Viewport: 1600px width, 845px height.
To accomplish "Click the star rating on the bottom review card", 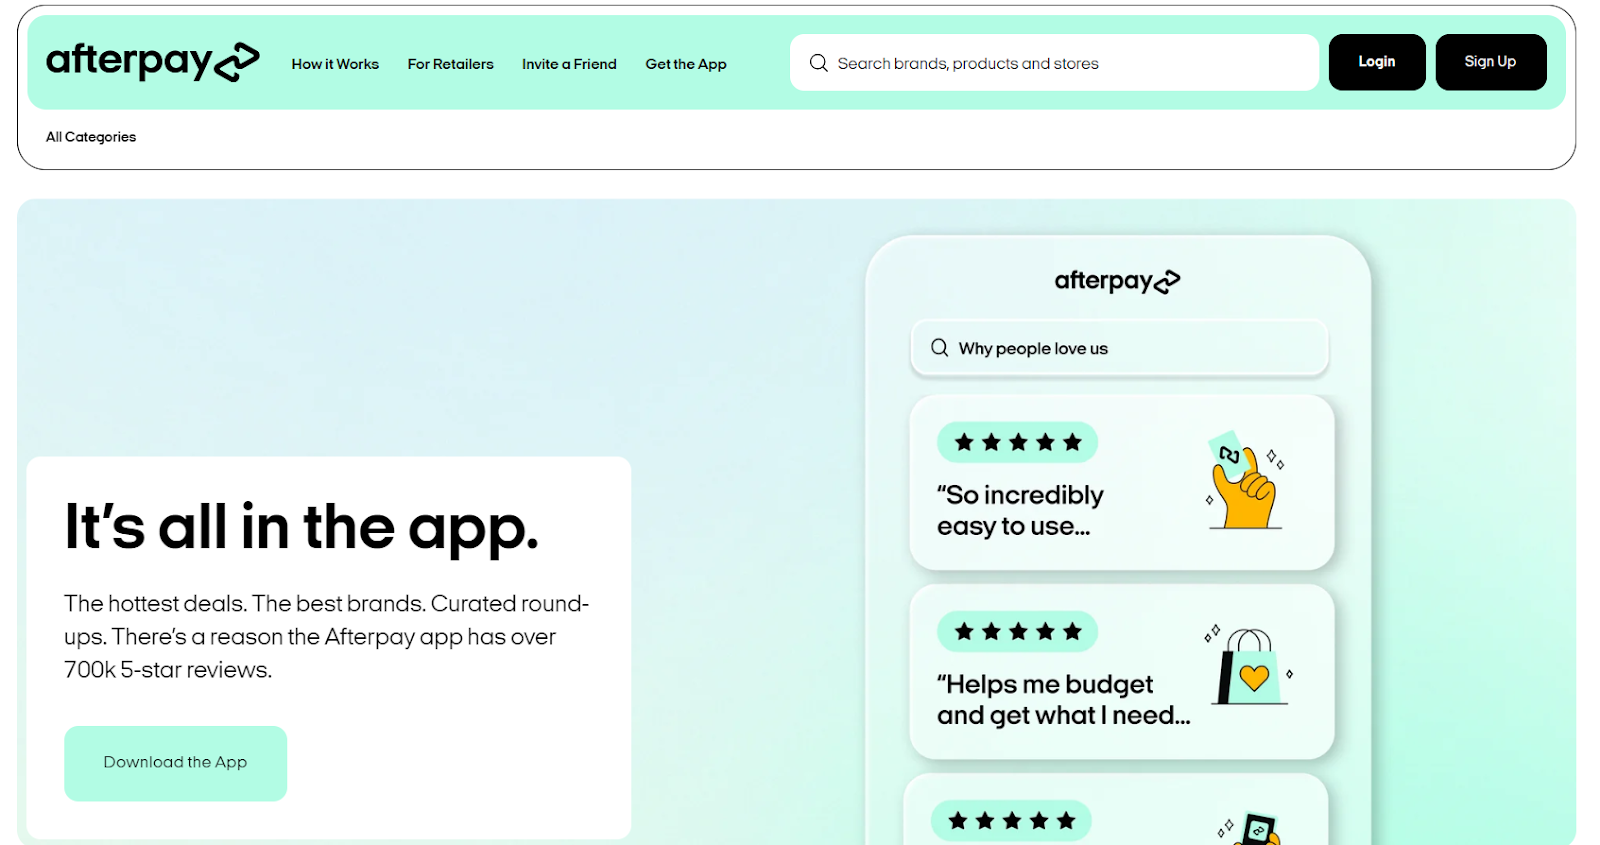I will [x=1011, y=821].
